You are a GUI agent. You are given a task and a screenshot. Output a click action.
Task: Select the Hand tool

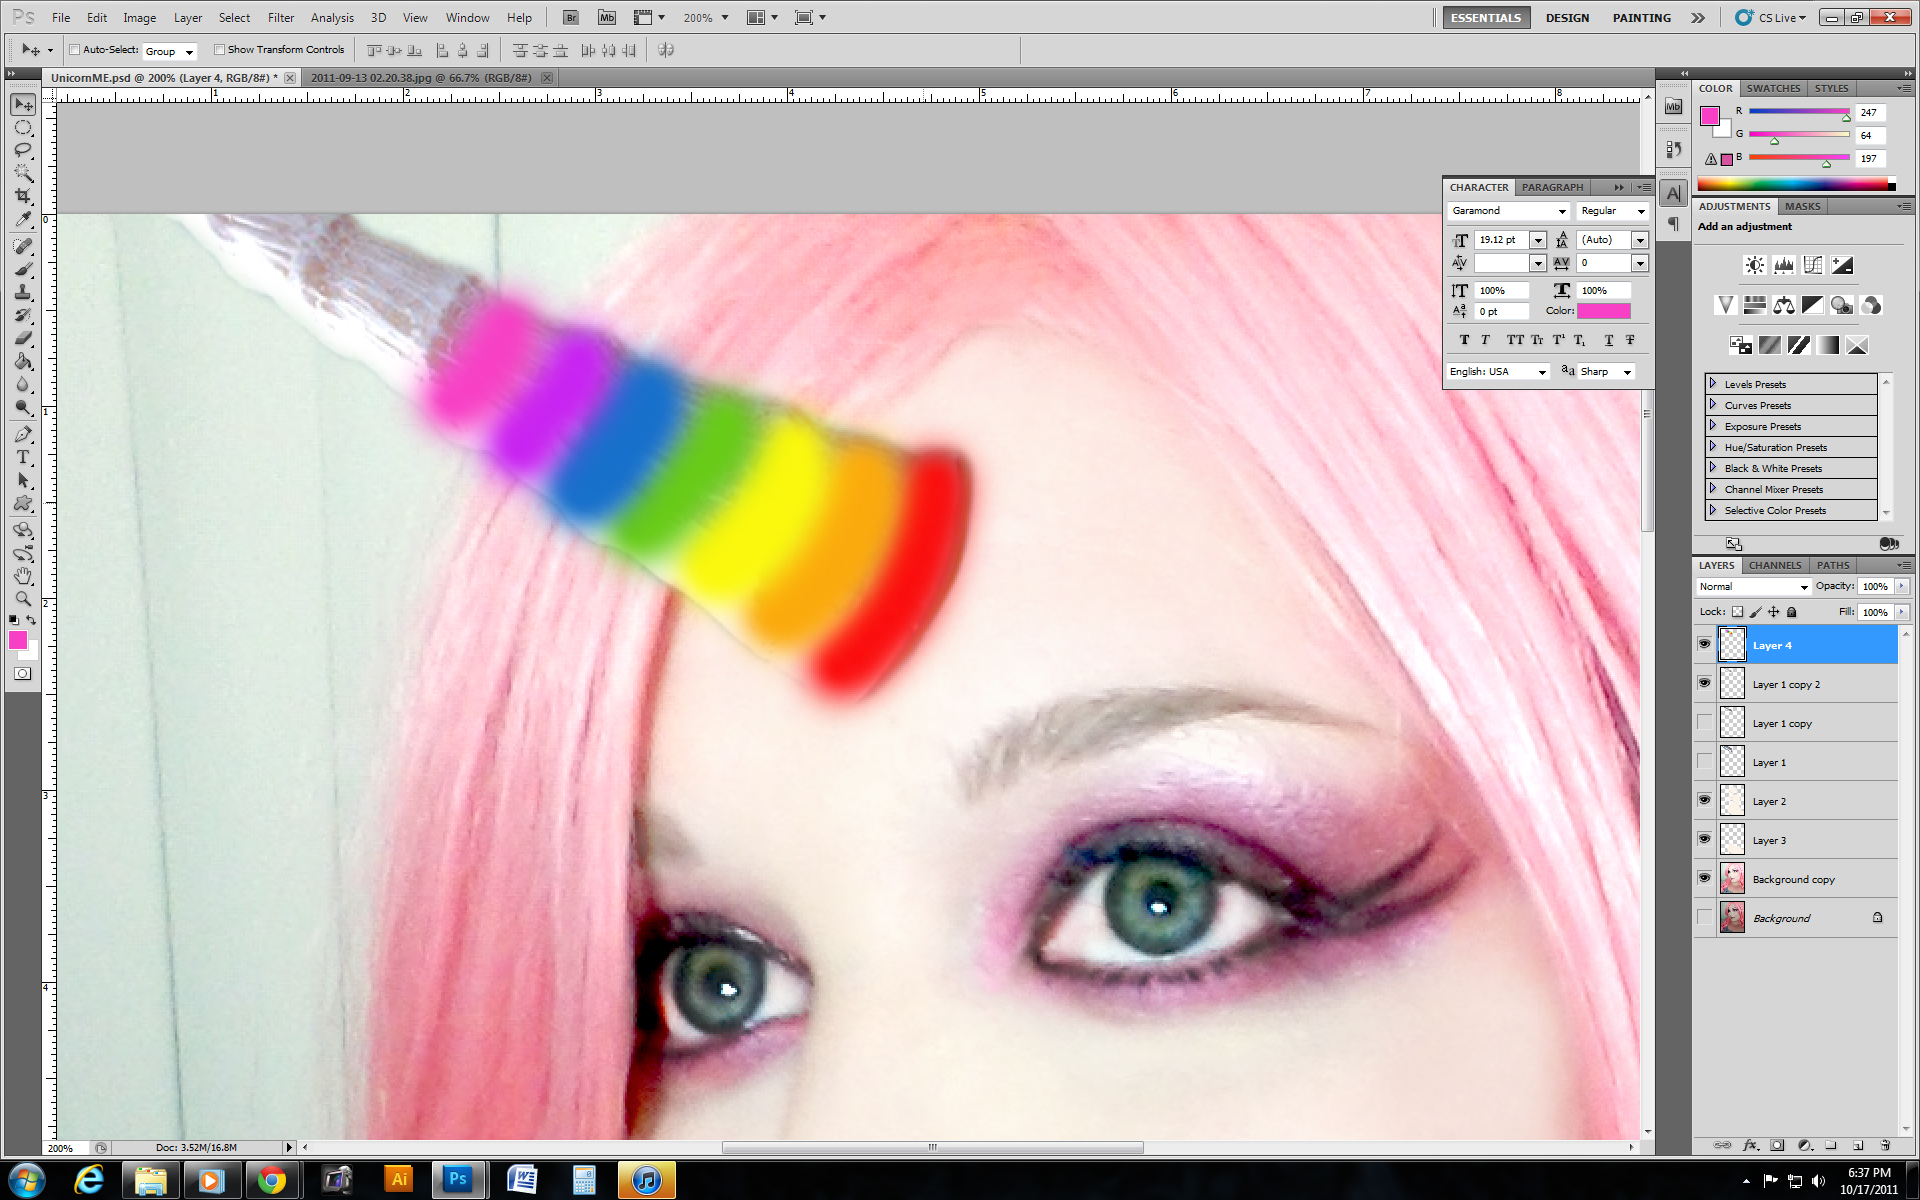(23, 576)
